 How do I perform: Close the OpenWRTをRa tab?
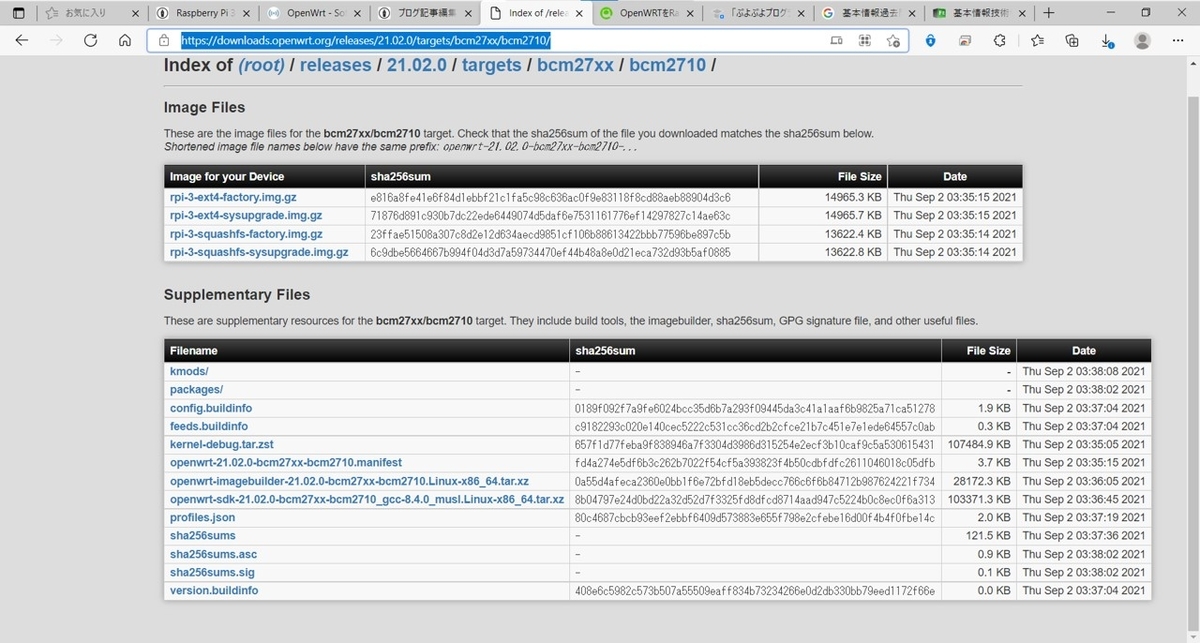(690, 14)
